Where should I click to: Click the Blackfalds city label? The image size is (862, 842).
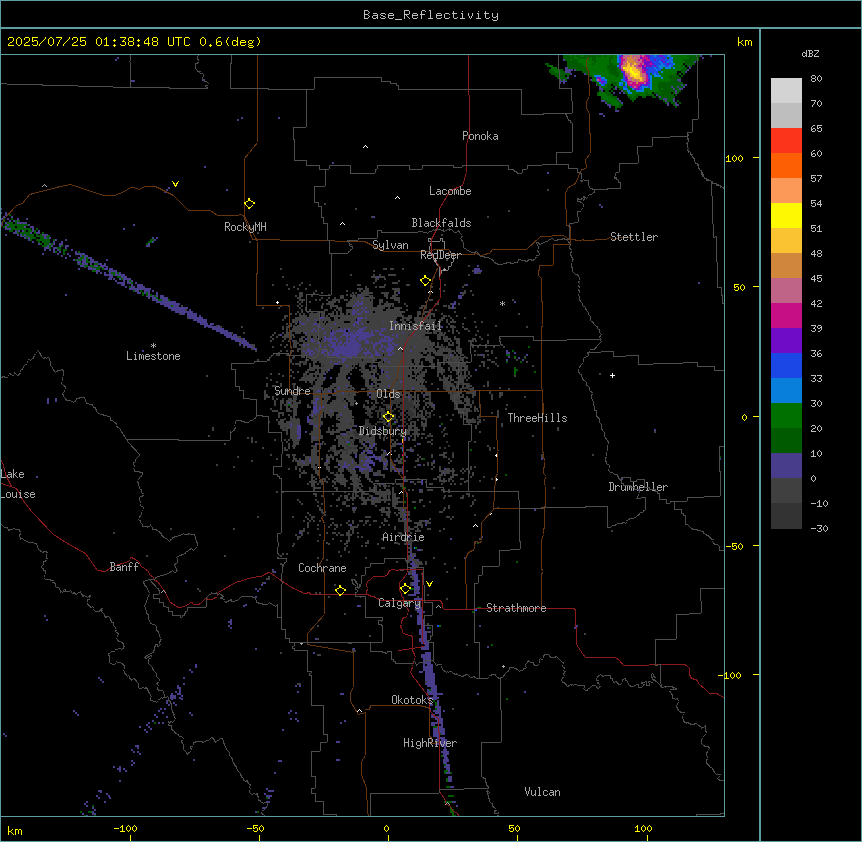coord(441,223)
